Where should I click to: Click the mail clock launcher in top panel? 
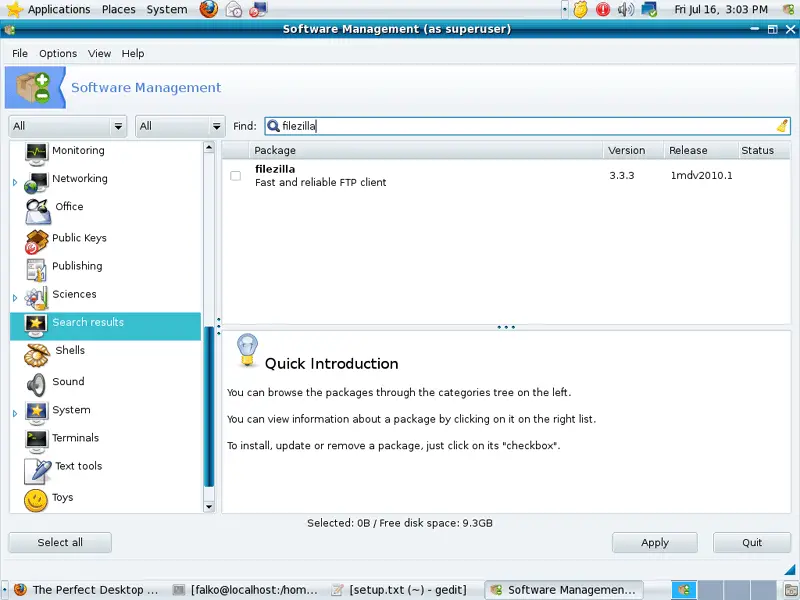234,9
